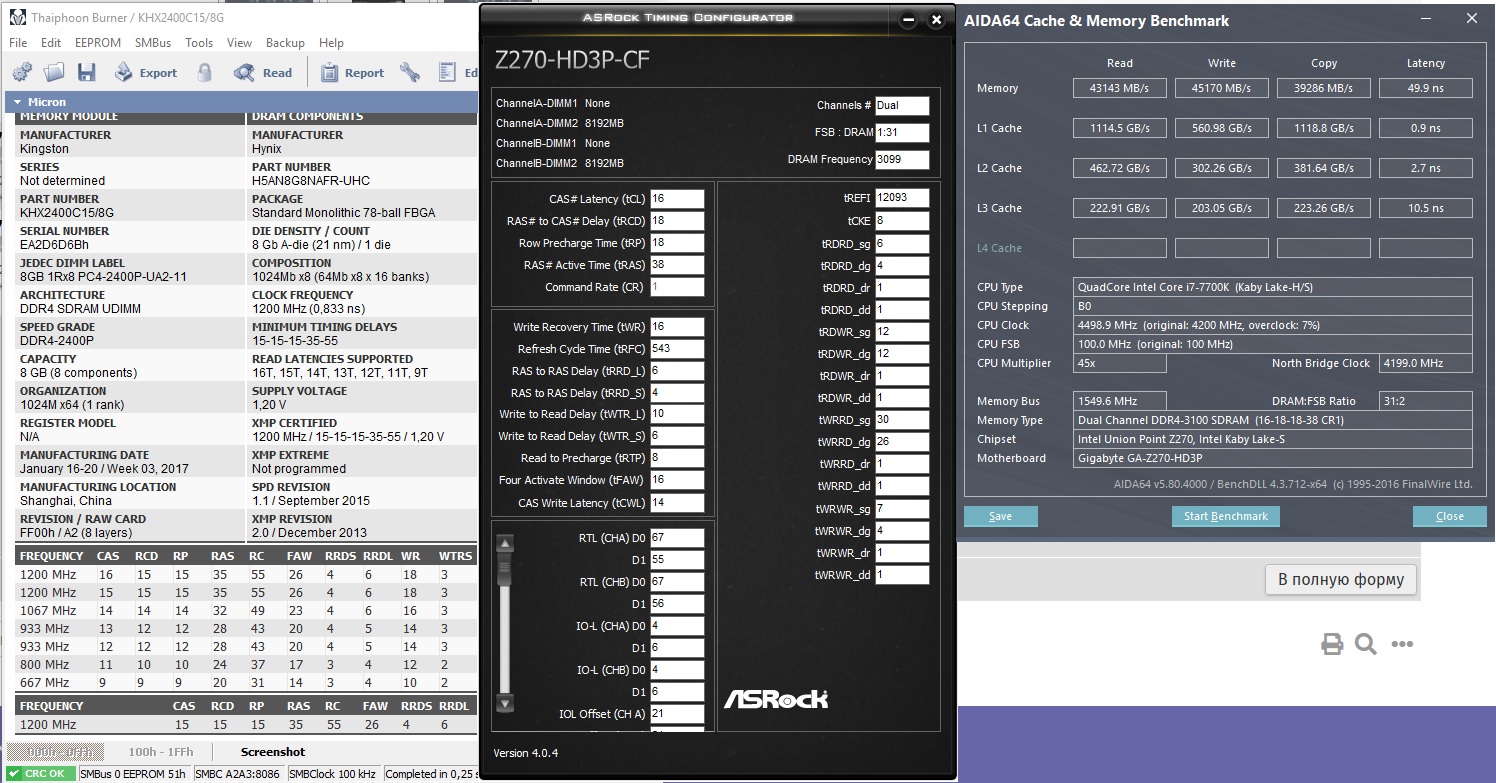Switch to the 100h - 1FFh tab
Screen dimensions: 1496x783
[161, 752]
